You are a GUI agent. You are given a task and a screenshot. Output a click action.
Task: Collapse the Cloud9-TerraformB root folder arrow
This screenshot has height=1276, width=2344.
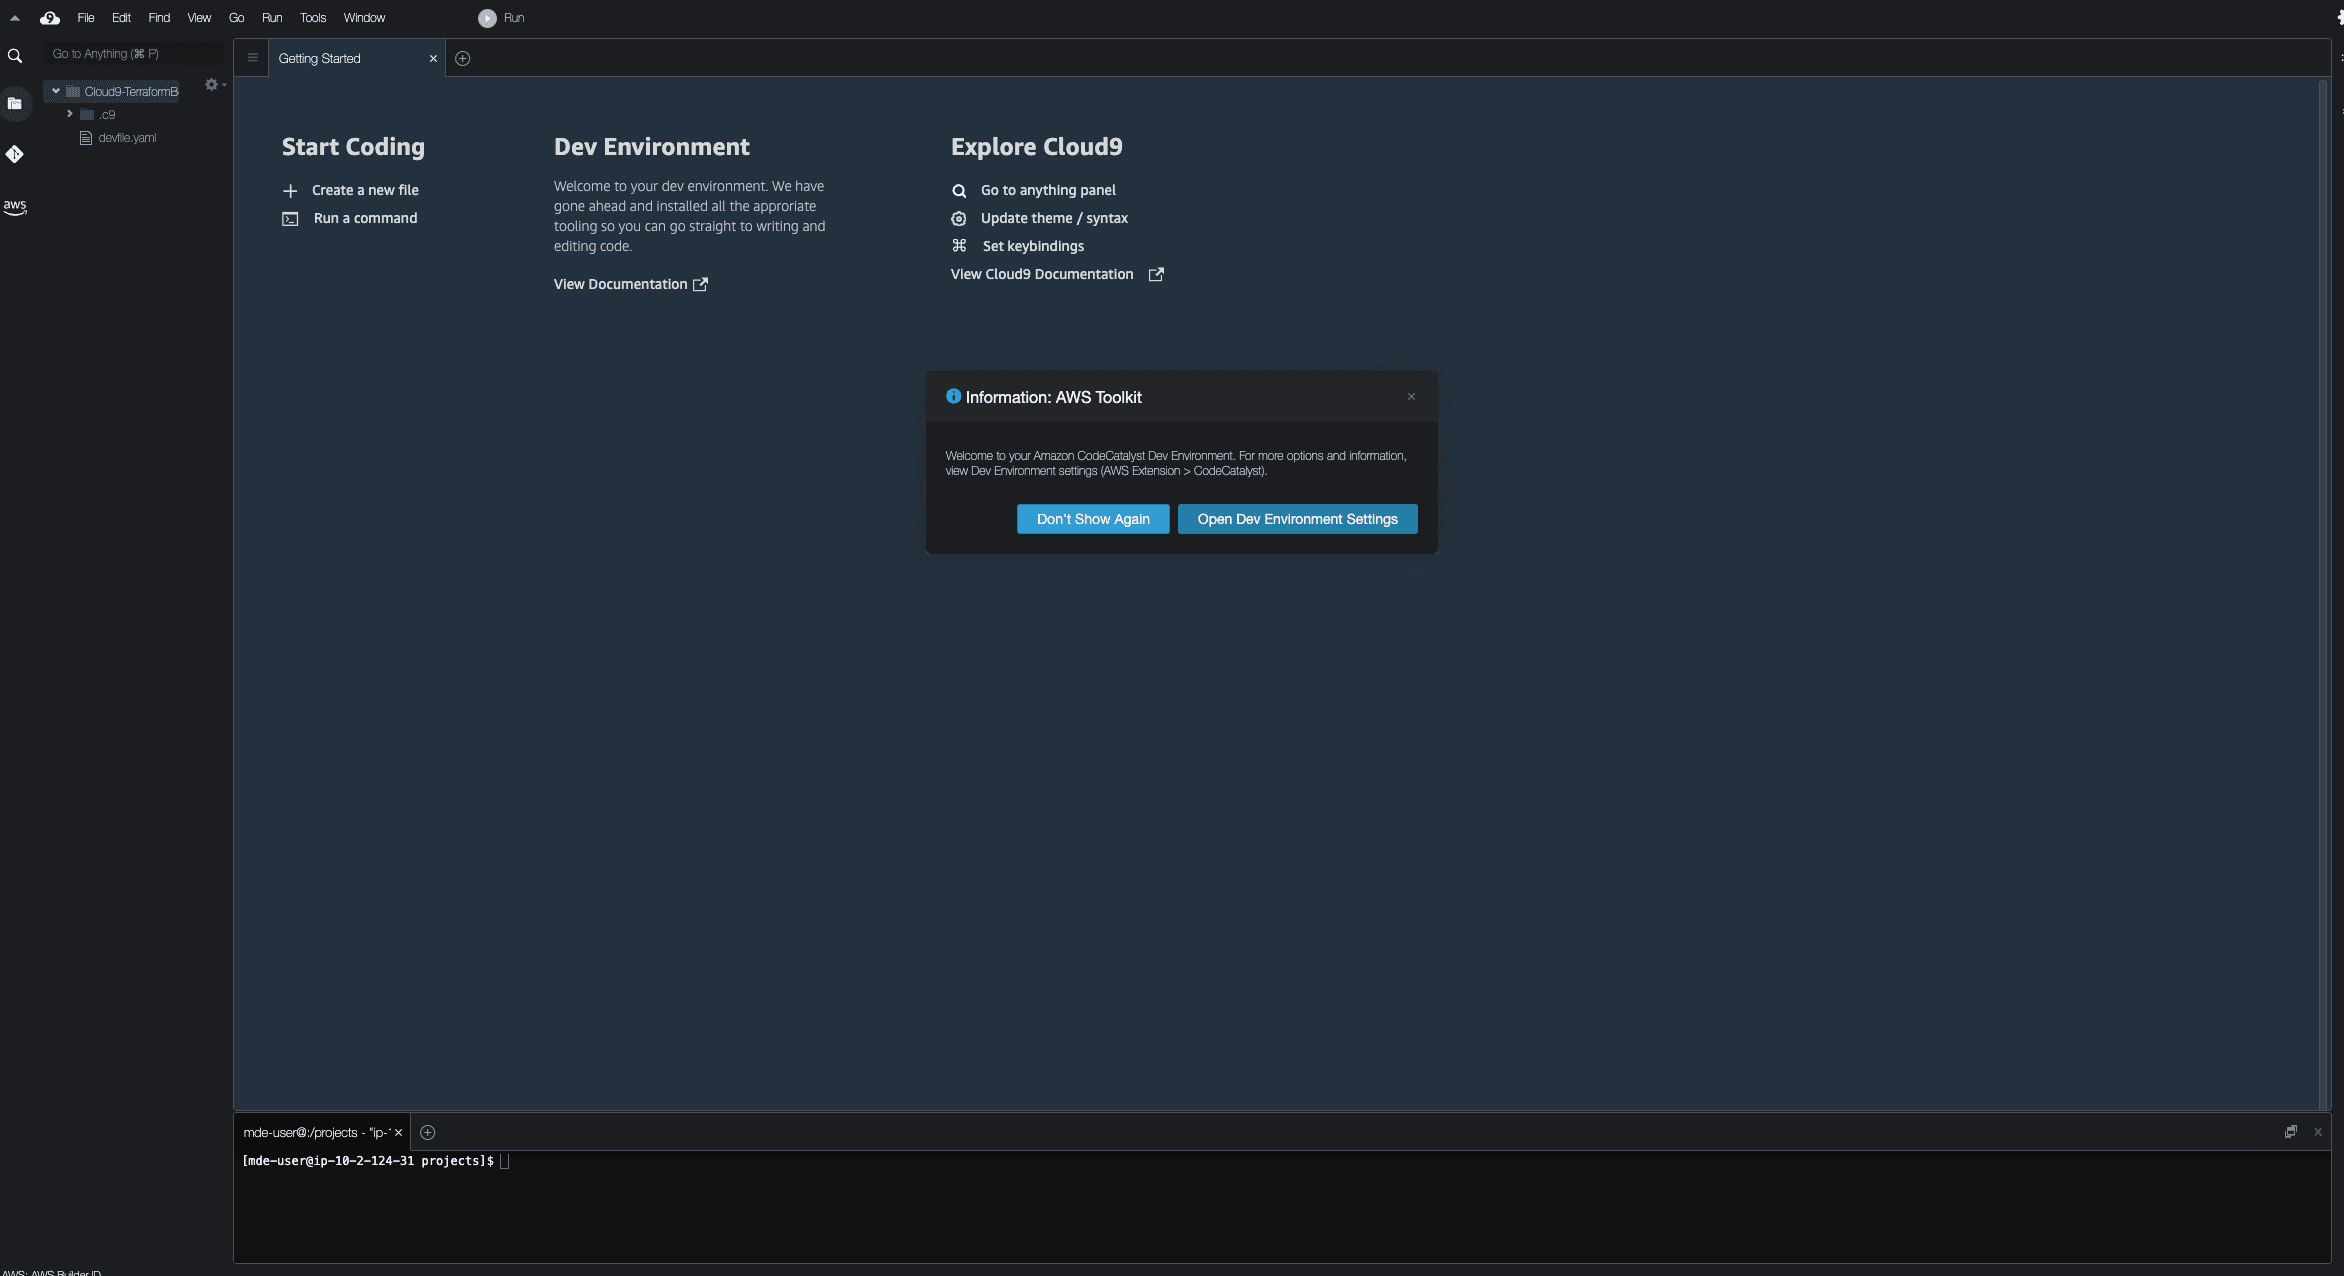point(56,91)
